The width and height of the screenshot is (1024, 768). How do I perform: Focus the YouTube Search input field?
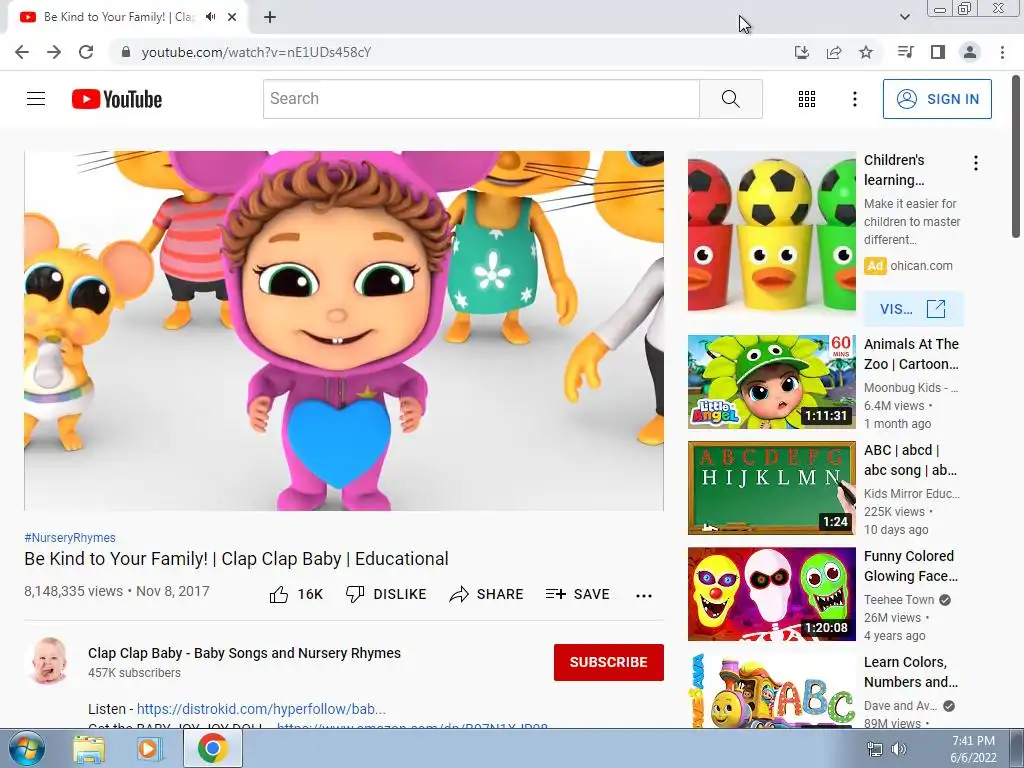481,99
